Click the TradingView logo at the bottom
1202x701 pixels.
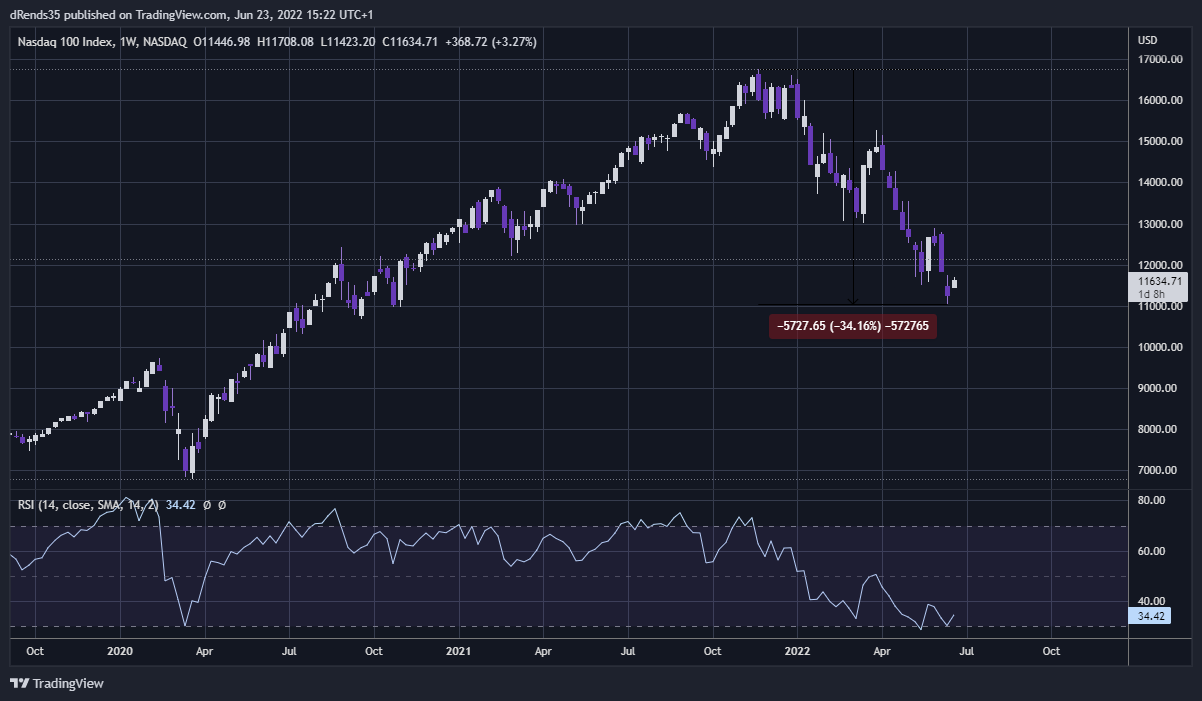(57, 684)
